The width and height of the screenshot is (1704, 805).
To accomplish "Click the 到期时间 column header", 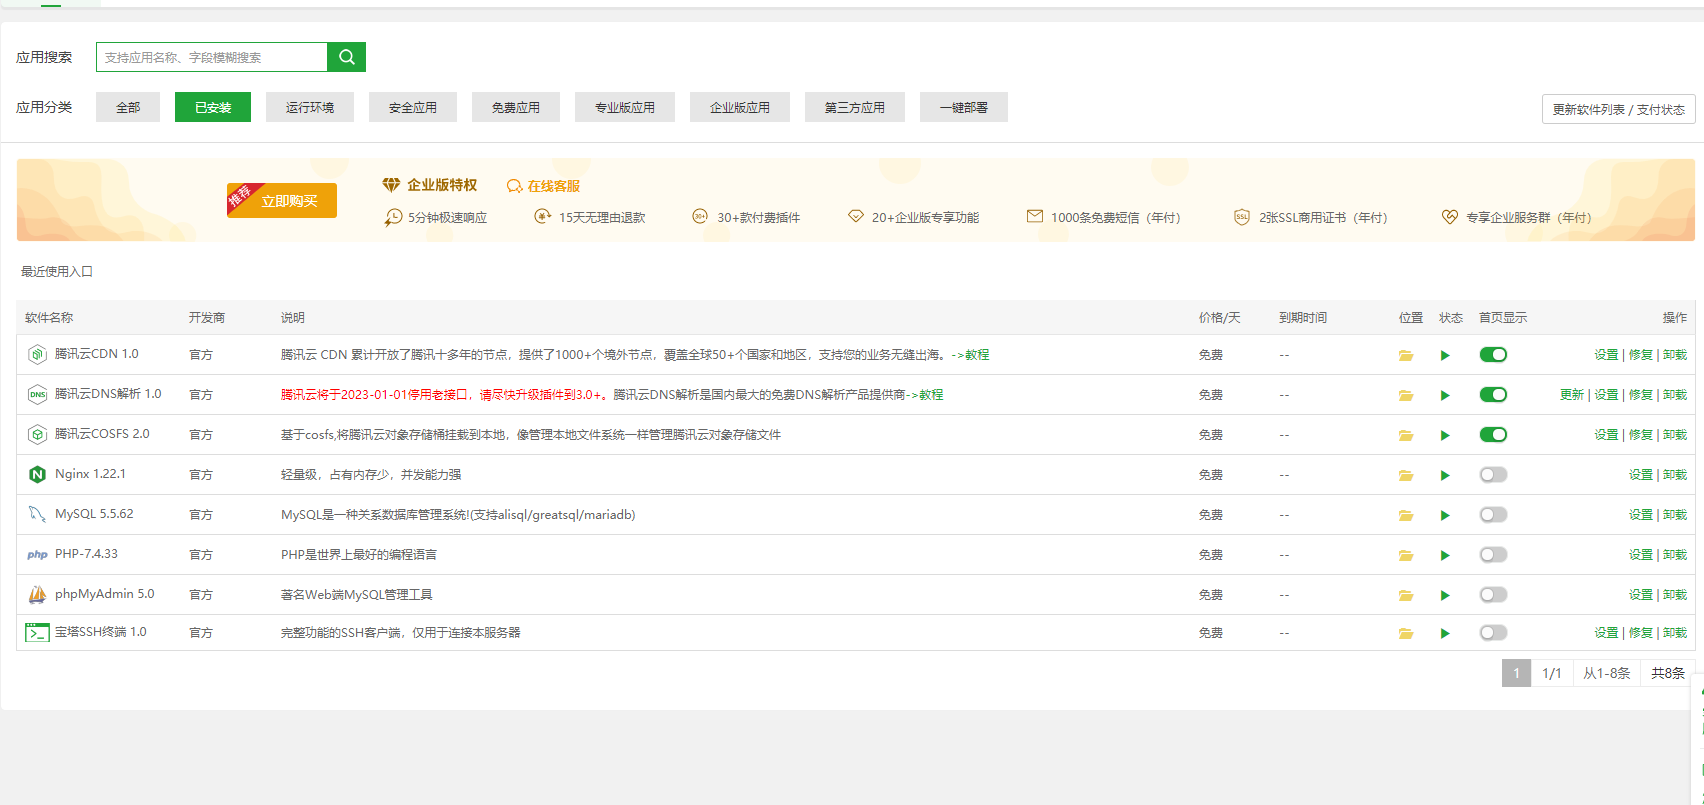I will (1303, 318).
